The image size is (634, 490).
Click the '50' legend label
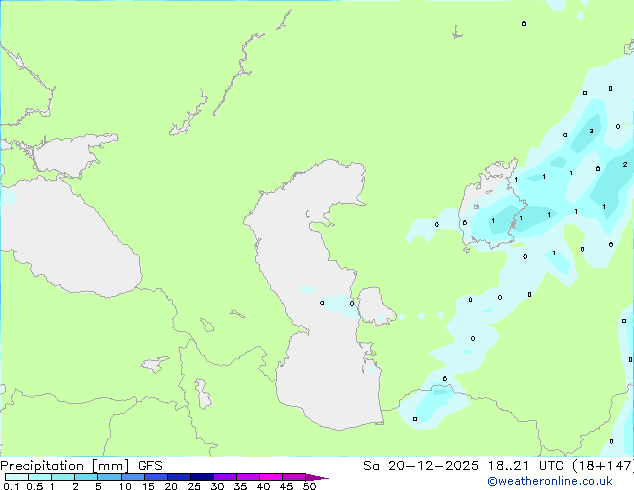(309, 486)
